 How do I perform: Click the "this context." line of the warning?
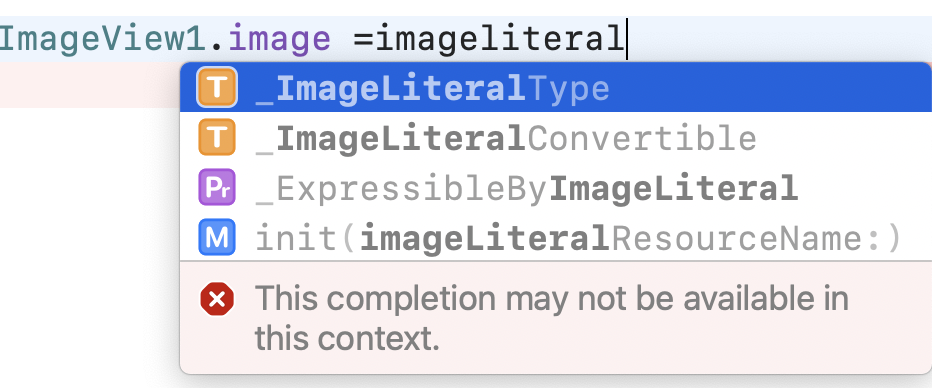[347, 339]
